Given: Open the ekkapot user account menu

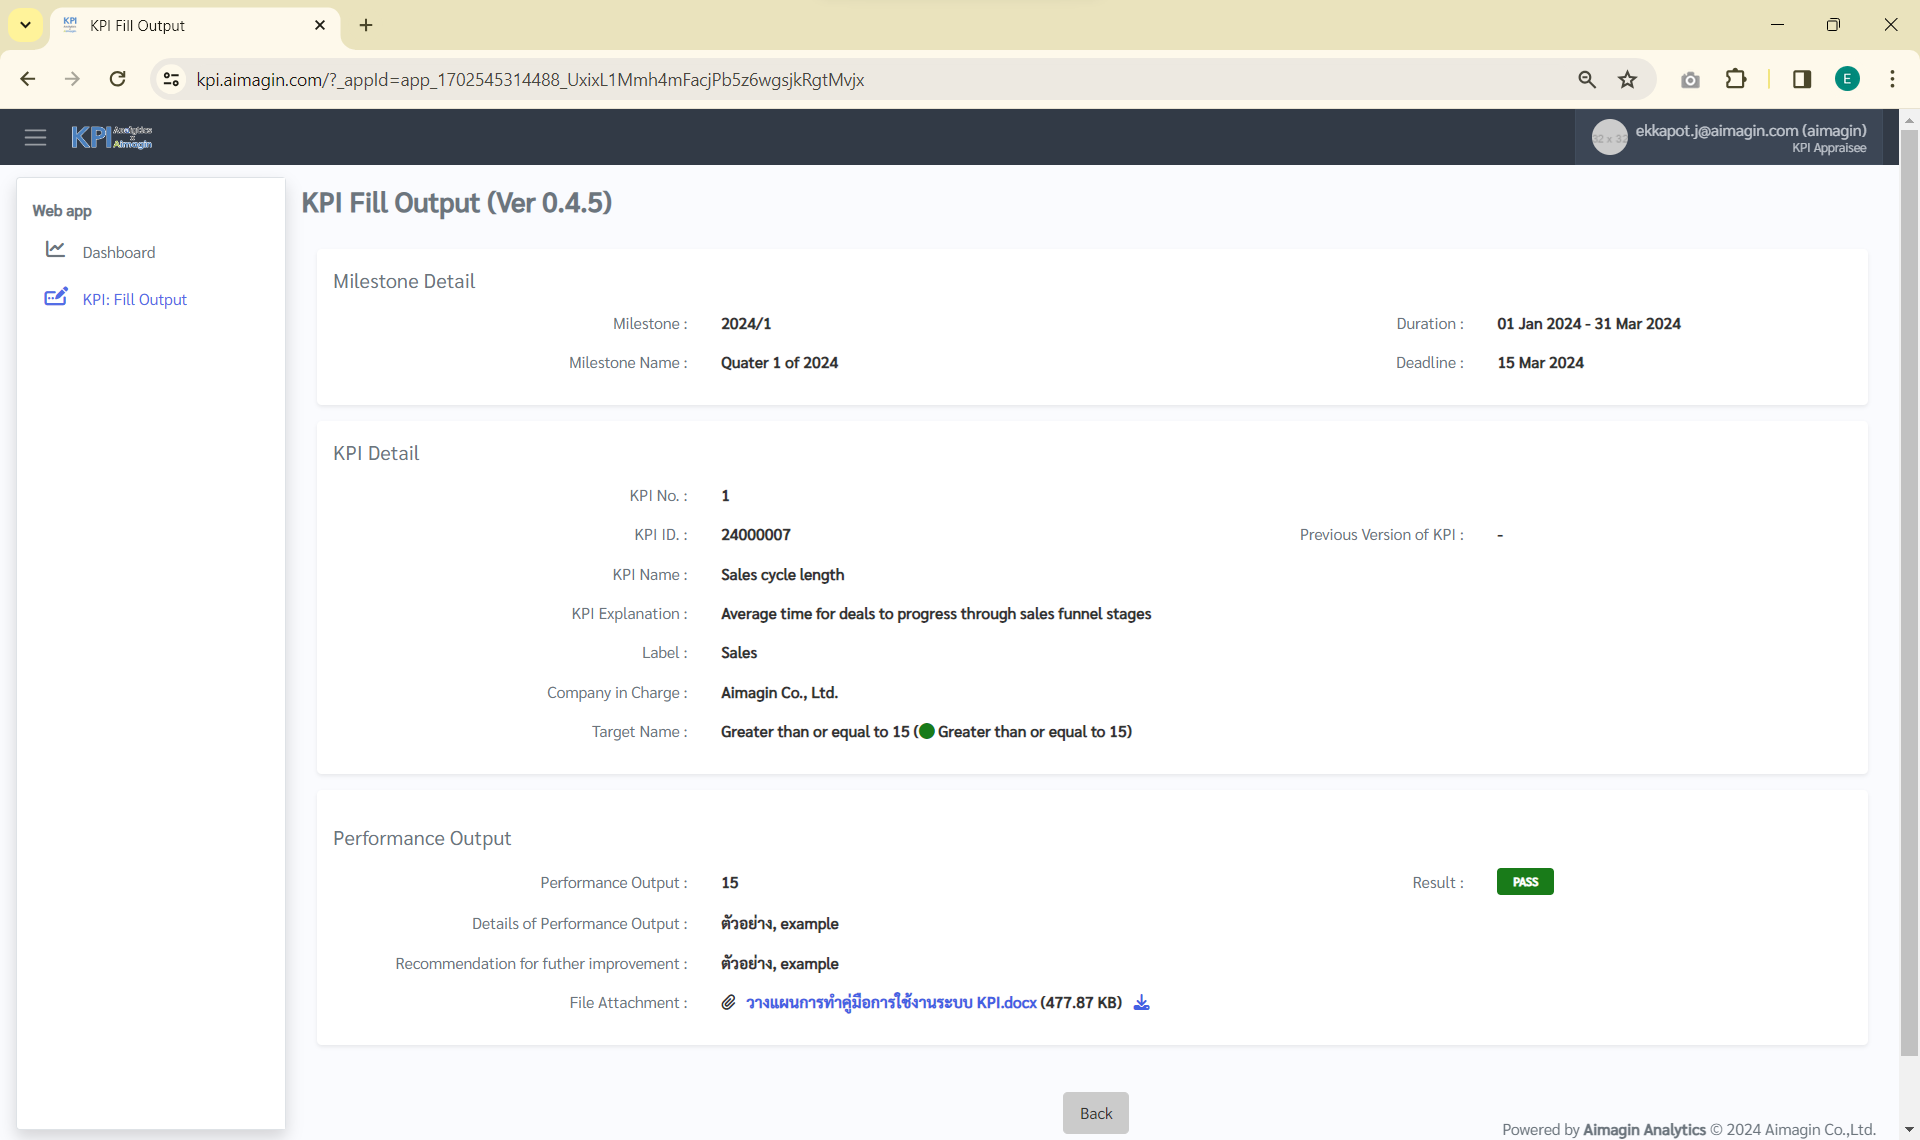Looking at the screenshot, I should 1730,137.
